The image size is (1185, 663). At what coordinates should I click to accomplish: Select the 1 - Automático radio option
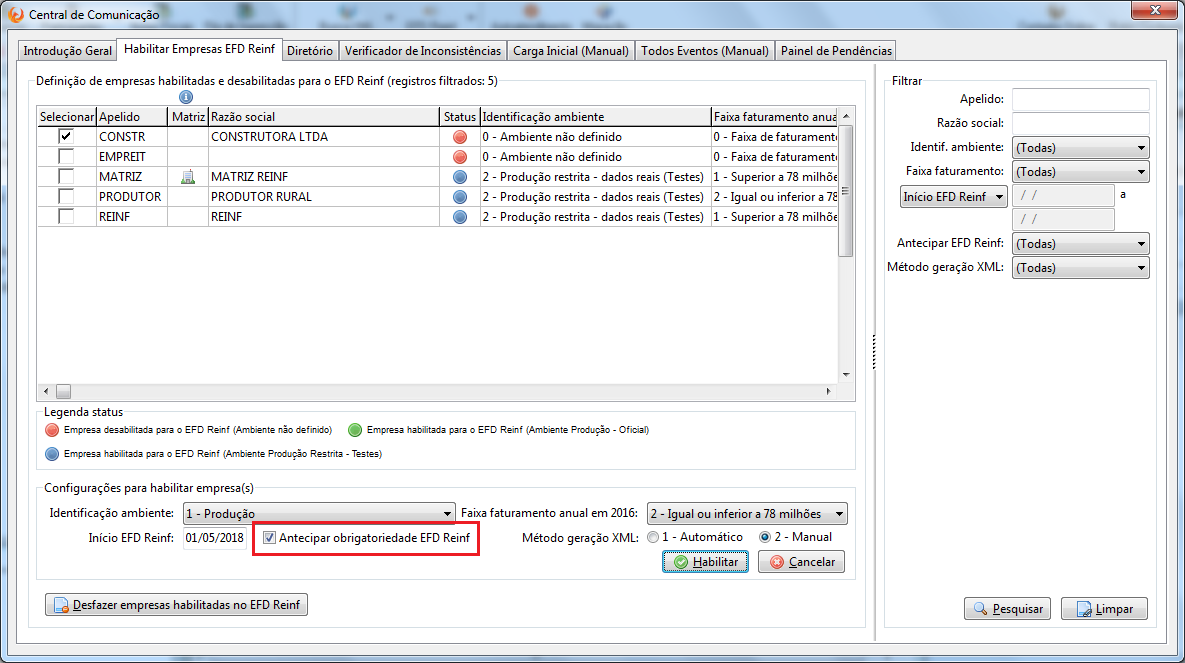pos(654,537)
